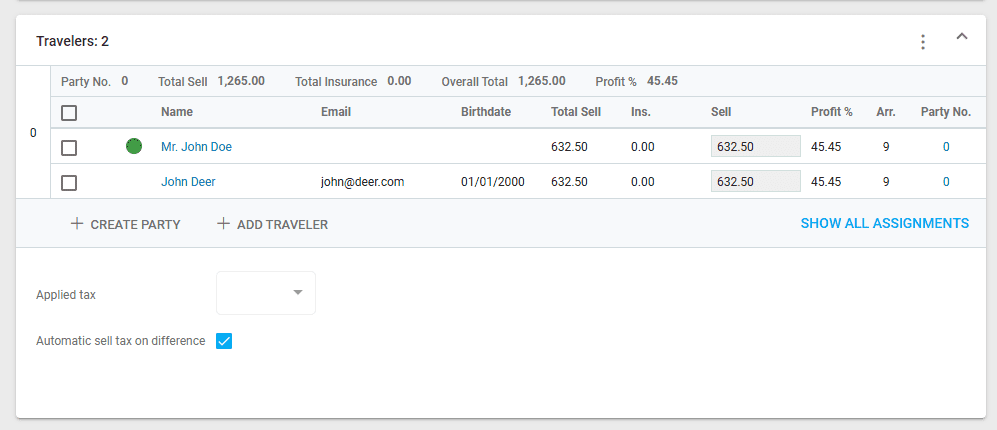Check the John Deer row checkbox

(x=69, y=183)
